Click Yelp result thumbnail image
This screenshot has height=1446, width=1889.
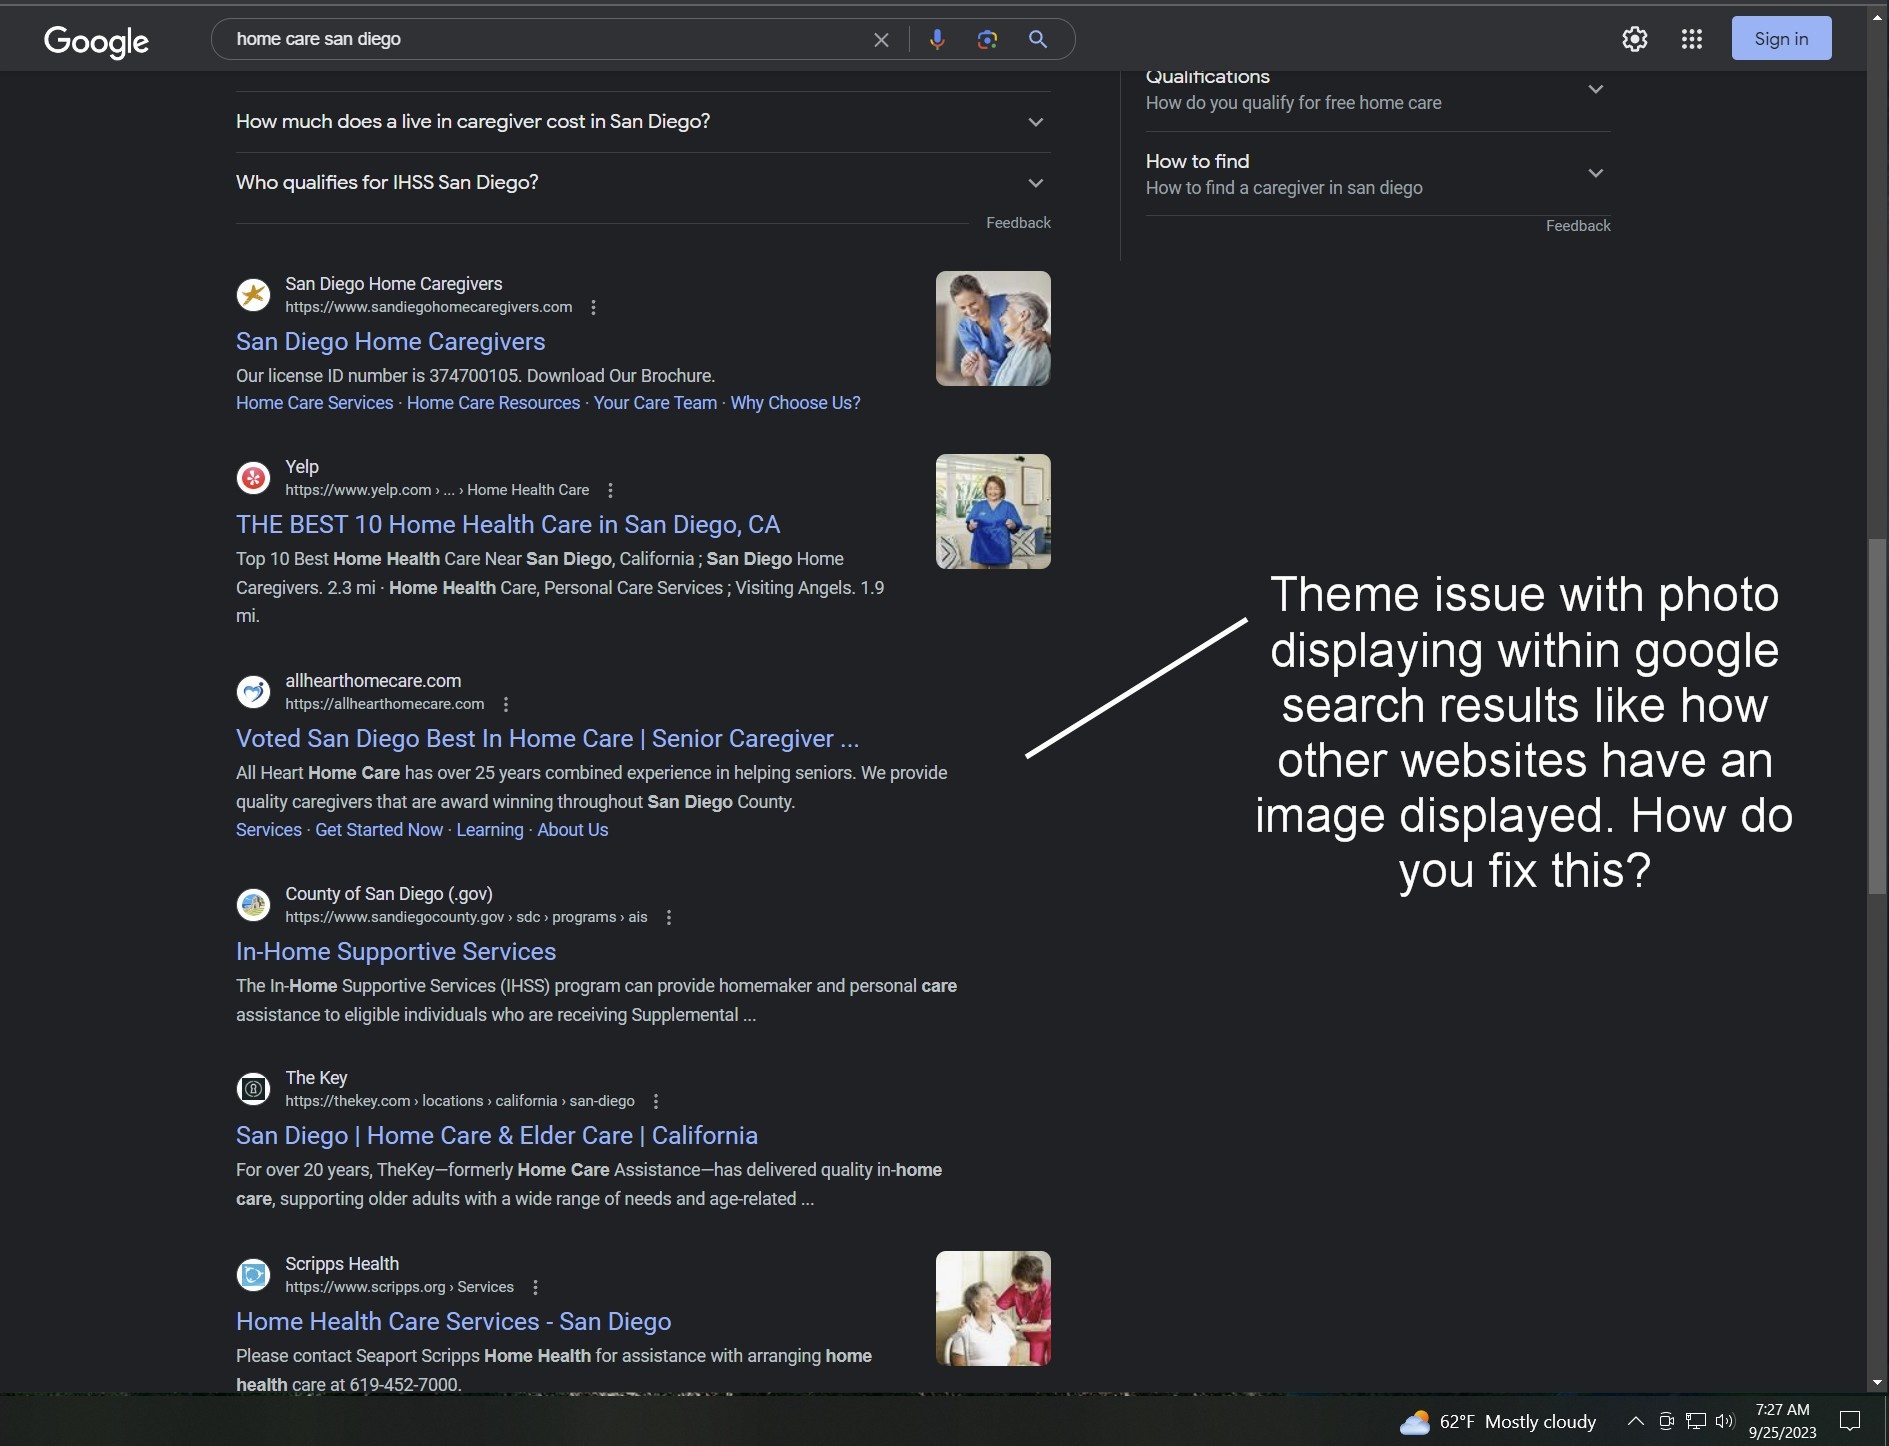[x=993, y=512]
